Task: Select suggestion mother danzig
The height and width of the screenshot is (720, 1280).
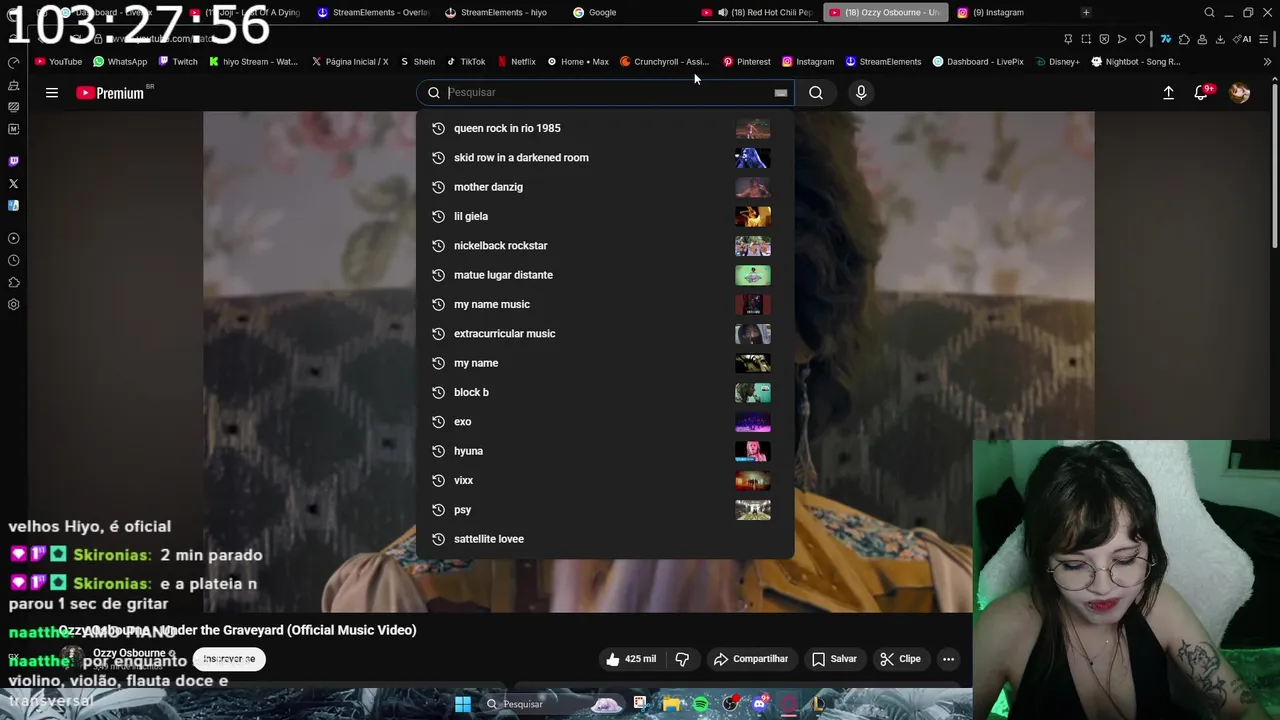Action: click(605, 187)
